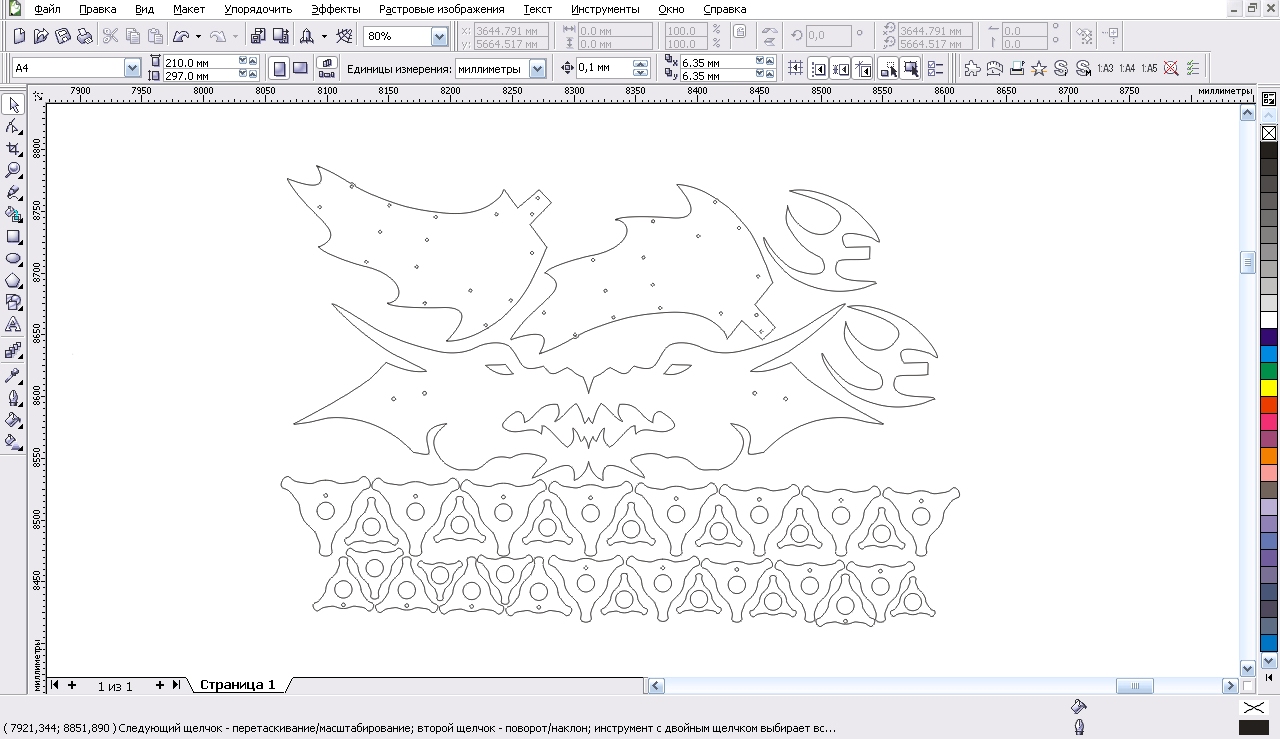Click the 1:A4 scale button
This screenshot has width=1280, height=739.
tap(1127, 69)
